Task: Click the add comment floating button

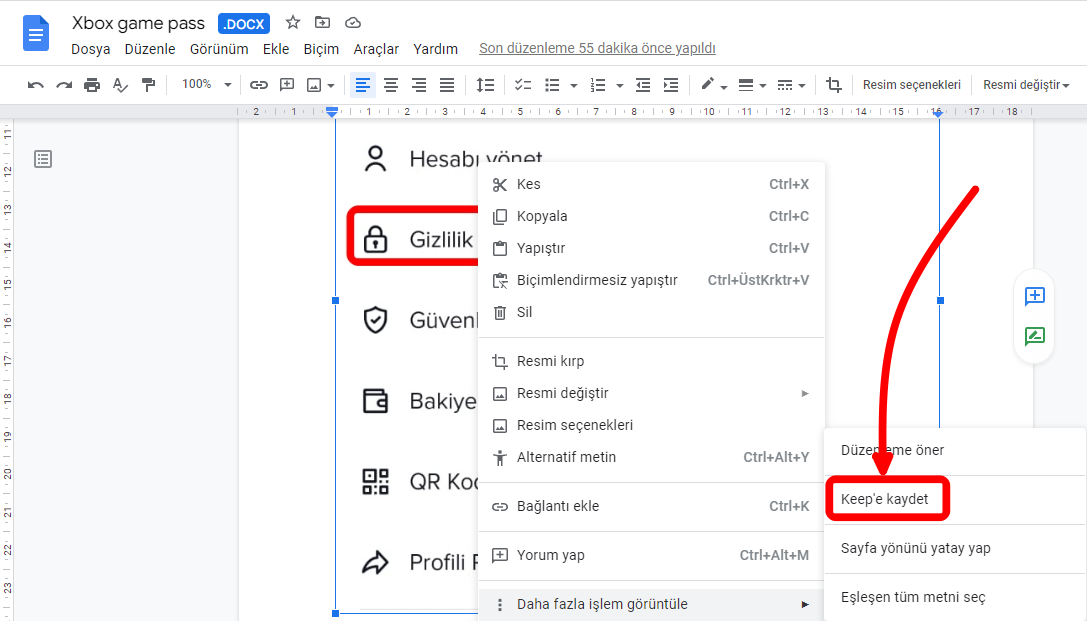Action: pos(1034,296)
